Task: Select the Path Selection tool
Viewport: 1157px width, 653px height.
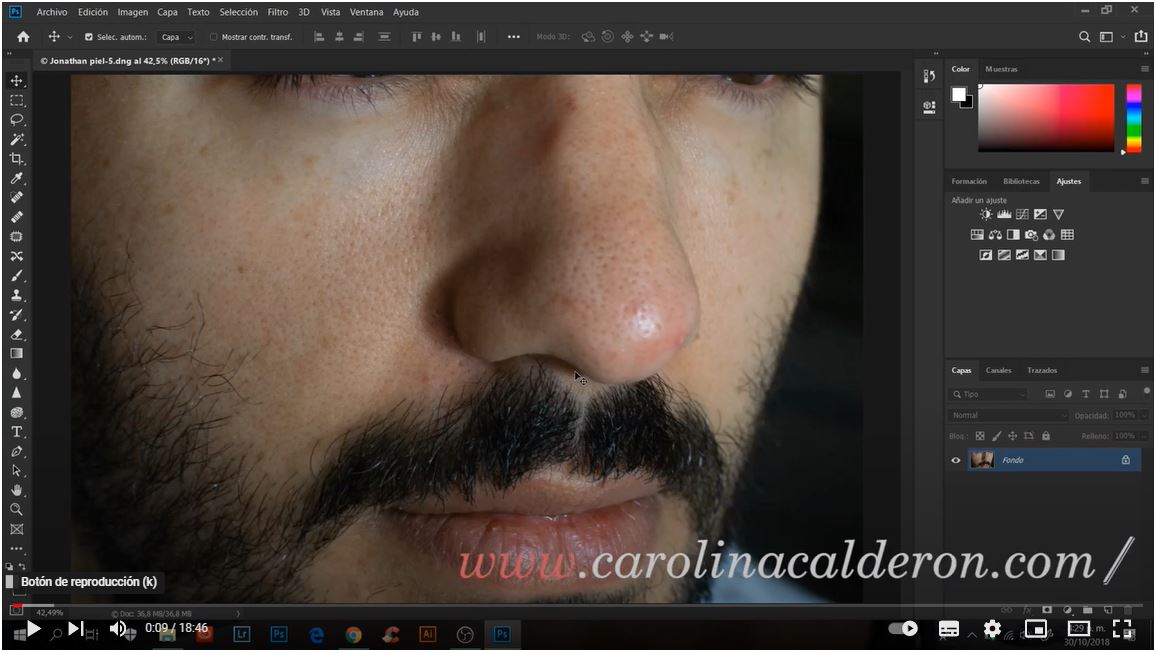Action: pos(16,471)
